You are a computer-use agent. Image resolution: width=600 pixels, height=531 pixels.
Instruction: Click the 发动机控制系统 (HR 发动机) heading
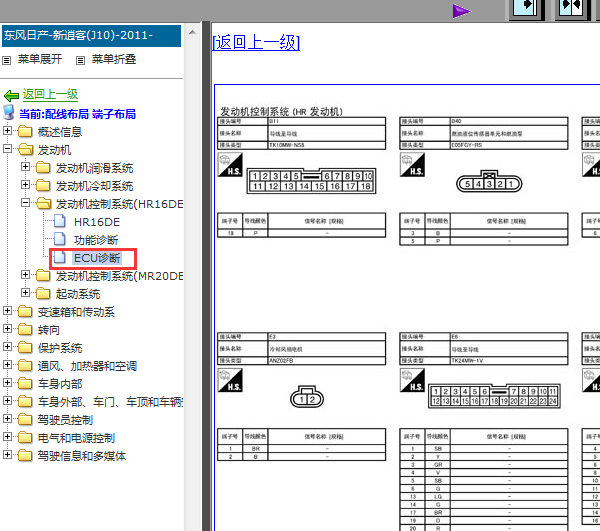click(281, 111)
